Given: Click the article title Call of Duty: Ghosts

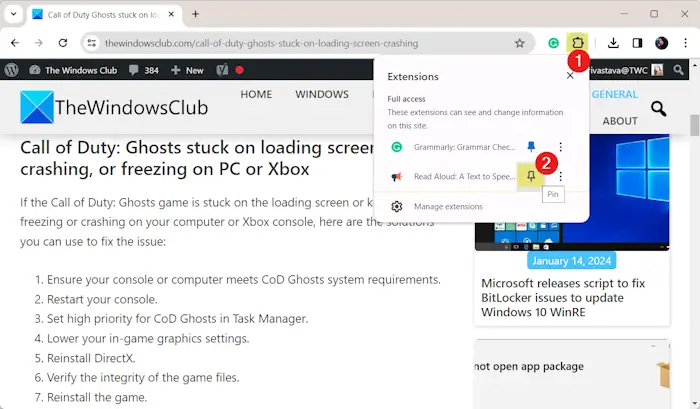Looking at the screenshot, I should pos(197,158).
